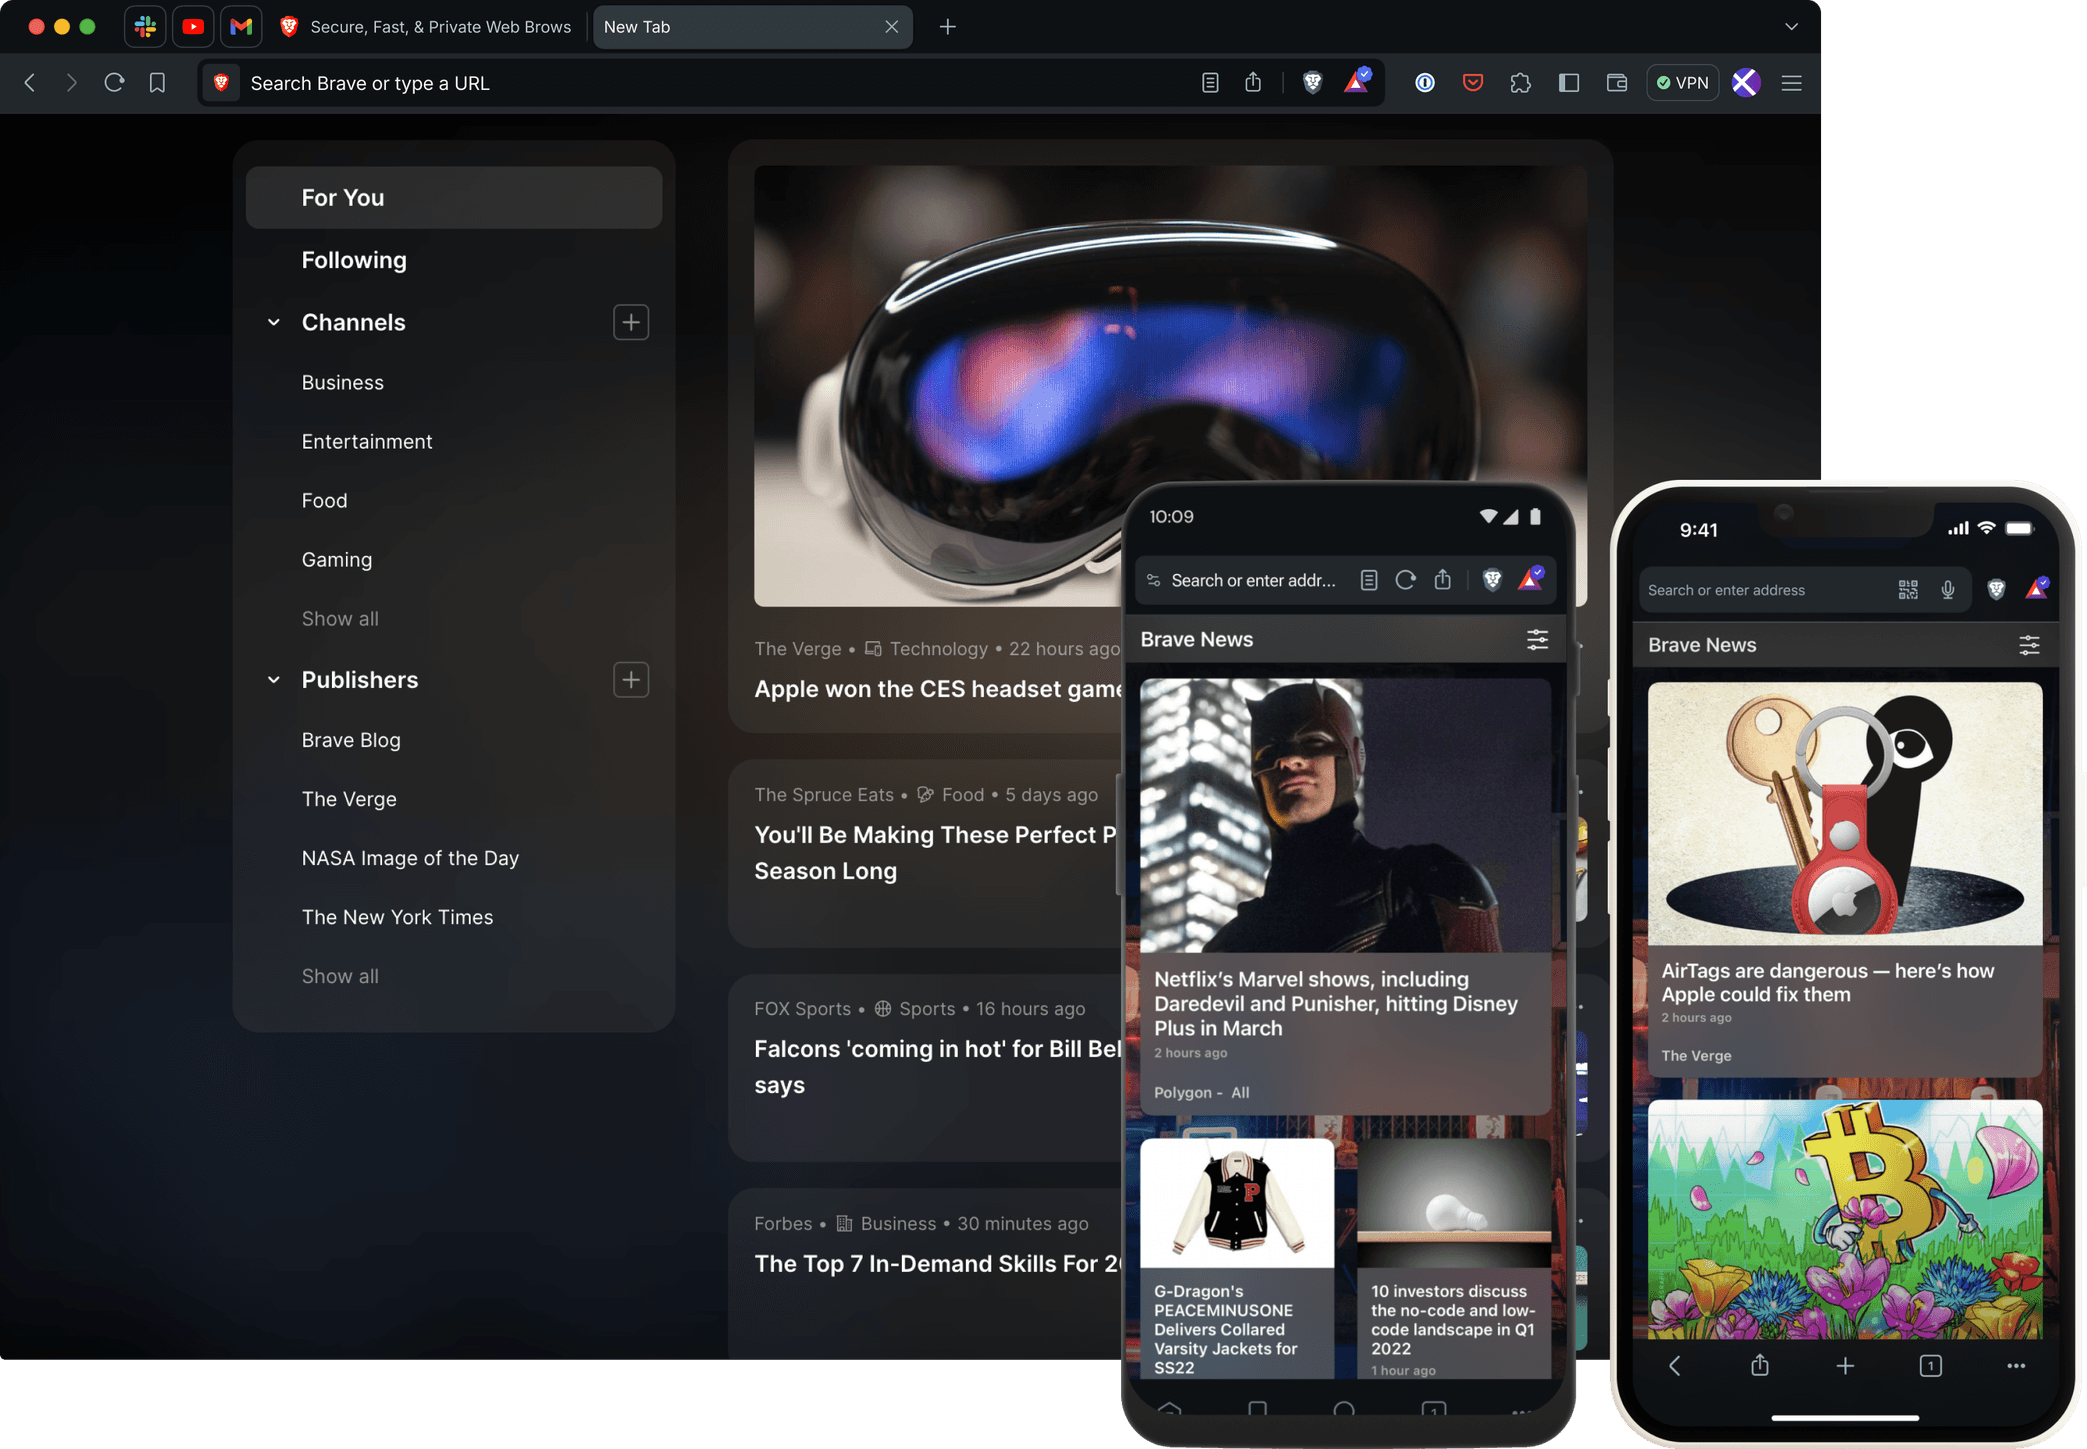Image resolution: width=2087 pixels, height=1449 pixels.
Task: Open the Falcons 'coming in hot' article
Action: coord(938,1067)
